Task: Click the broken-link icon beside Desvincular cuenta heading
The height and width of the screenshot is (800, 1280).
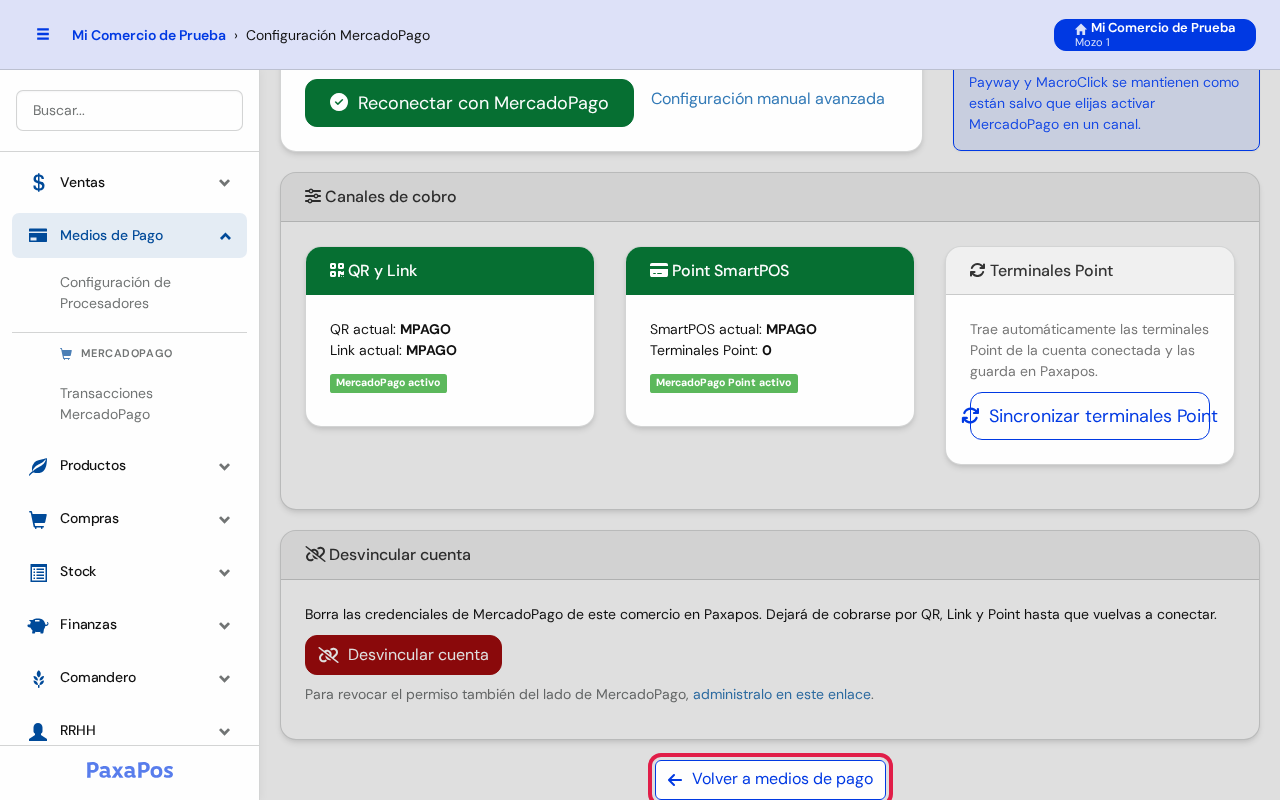Action: (315, 554)
